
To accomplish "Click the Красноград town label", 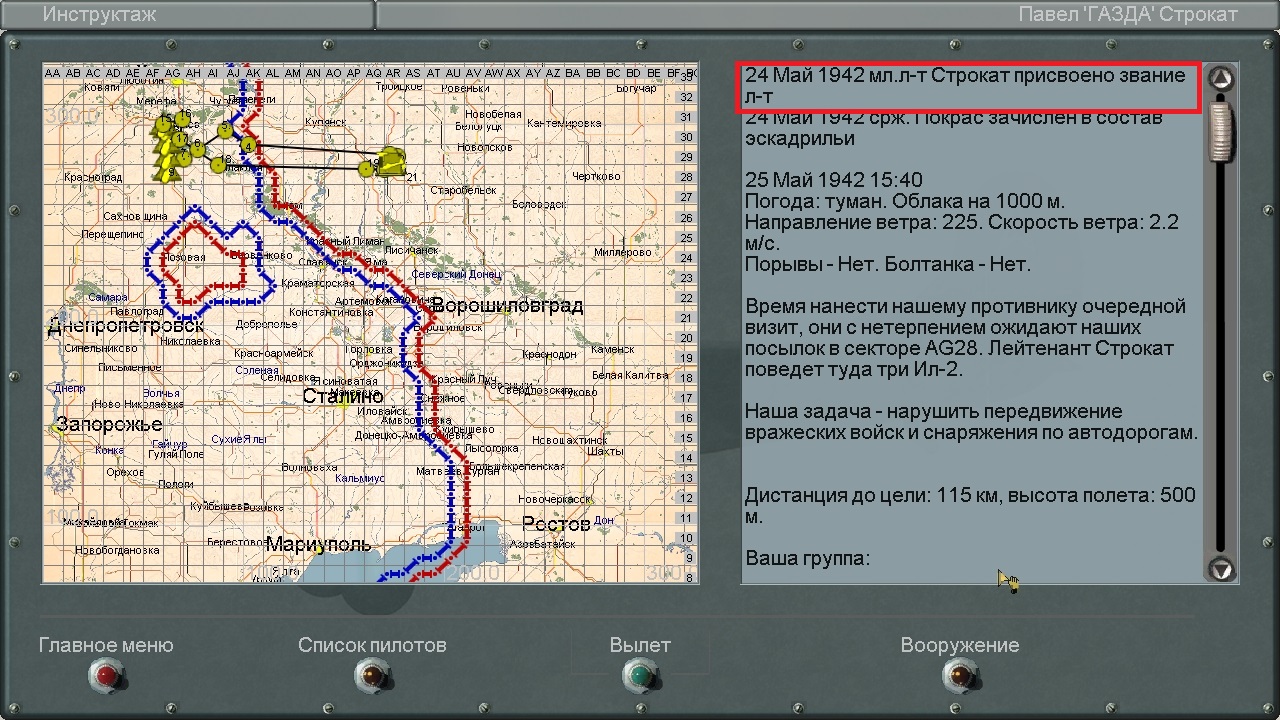I will pyautogui.click(x=93, y=178).
